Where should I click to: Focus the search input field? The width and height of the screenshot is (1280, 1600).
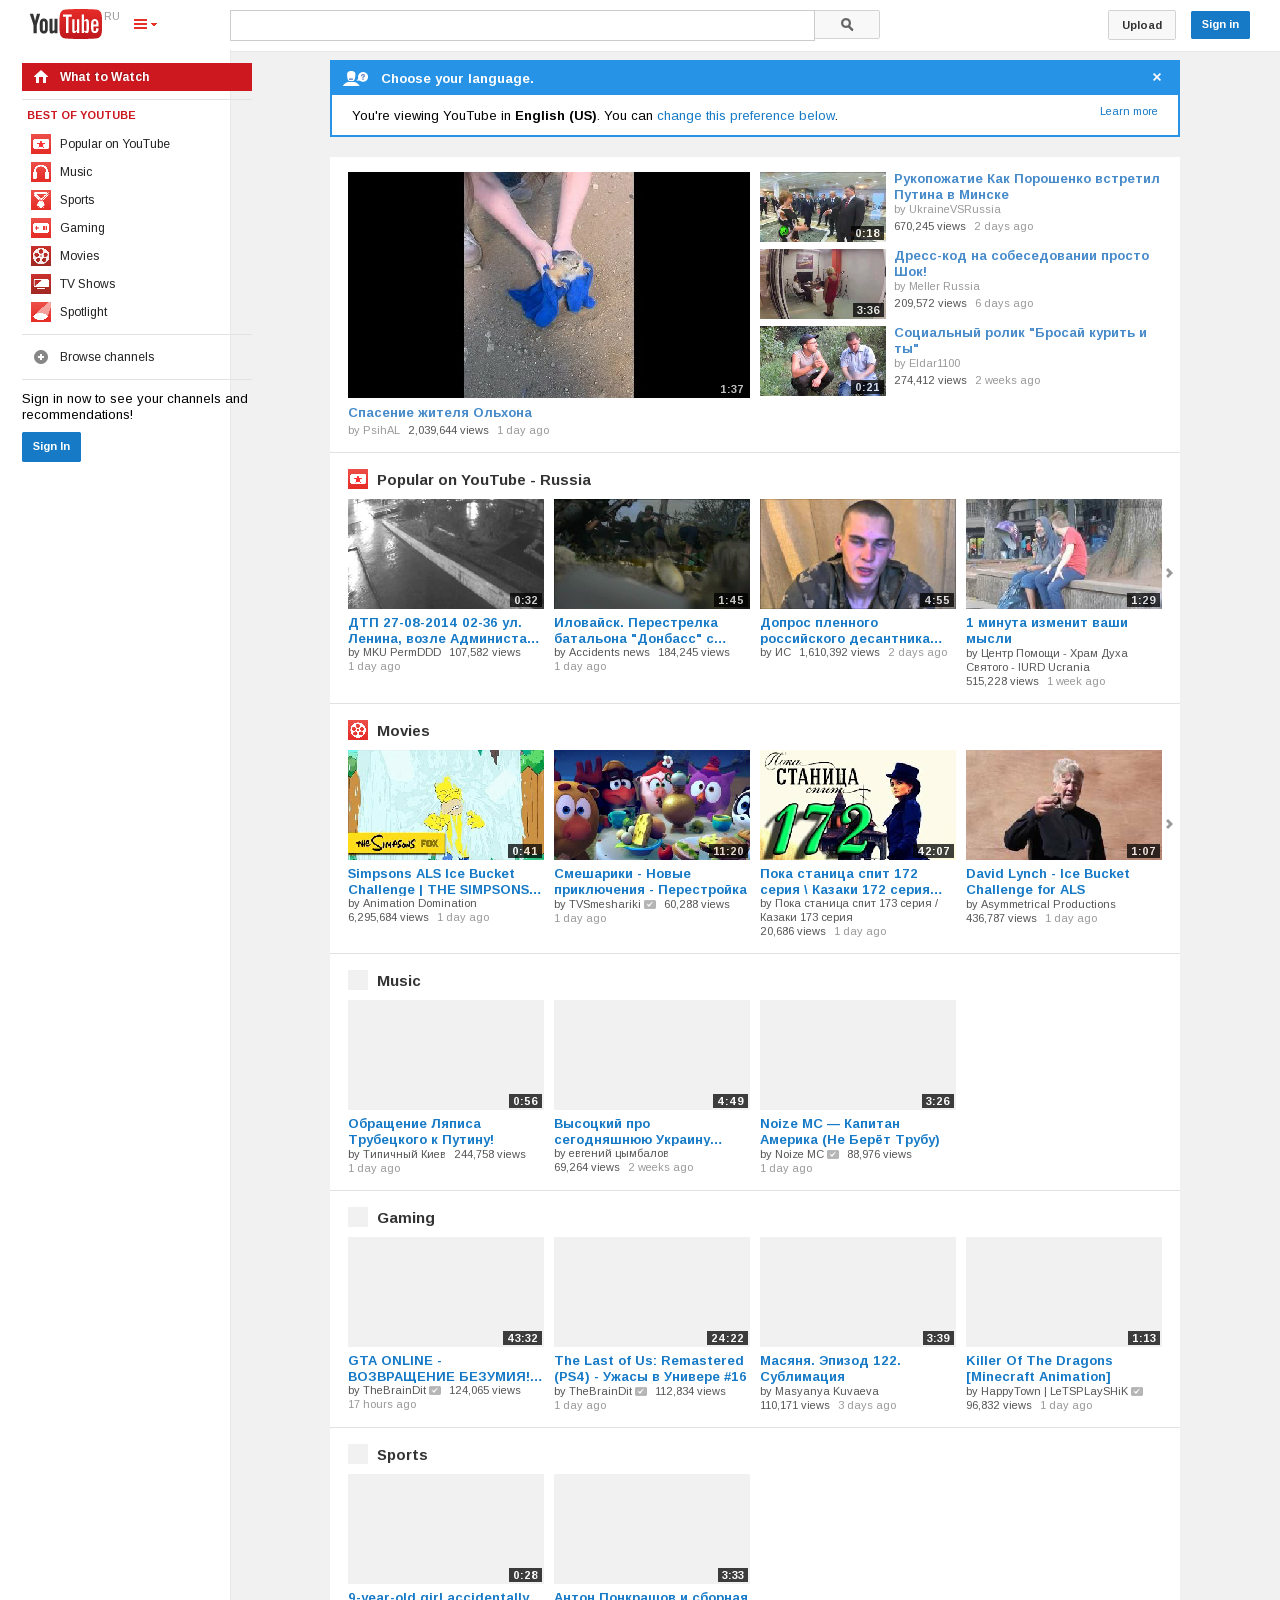[x=522, y=25]
